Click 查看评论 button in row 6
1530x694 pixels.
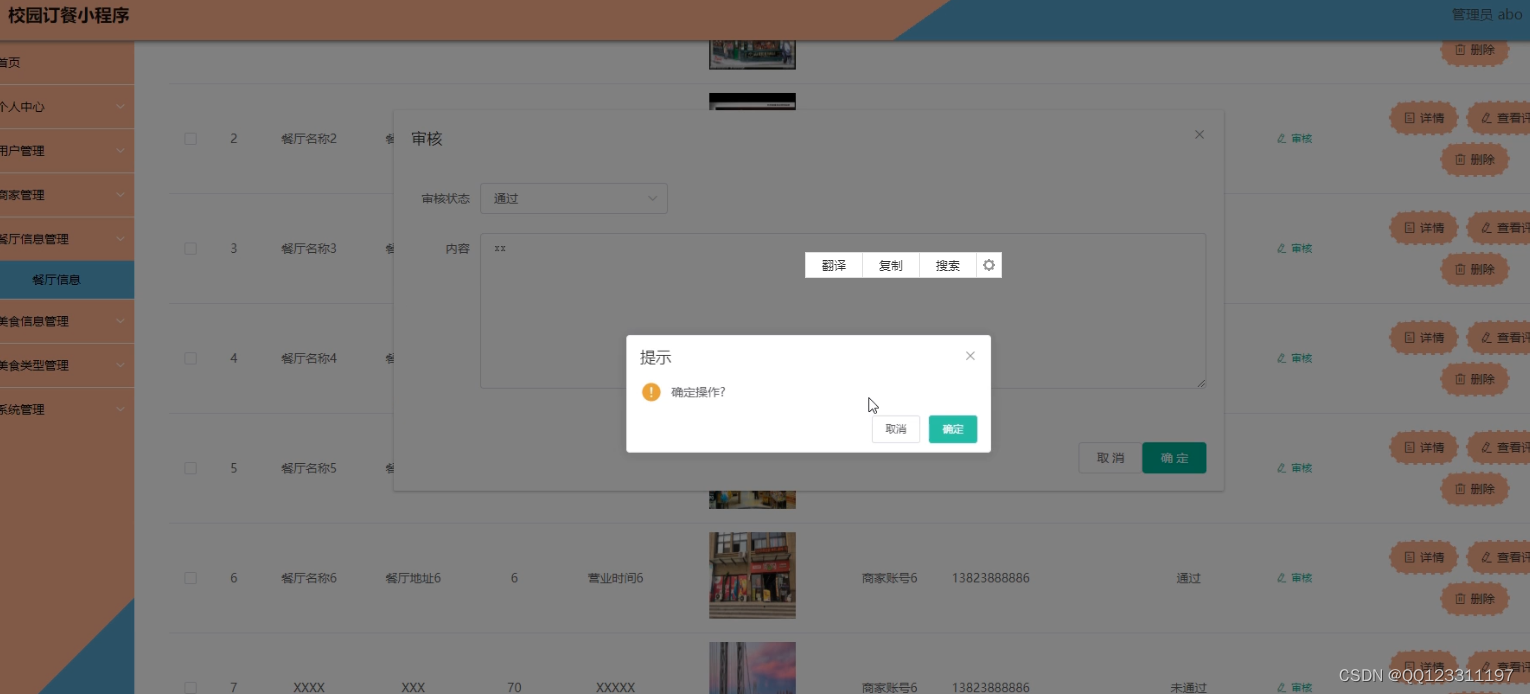[x=1499, y=557]
